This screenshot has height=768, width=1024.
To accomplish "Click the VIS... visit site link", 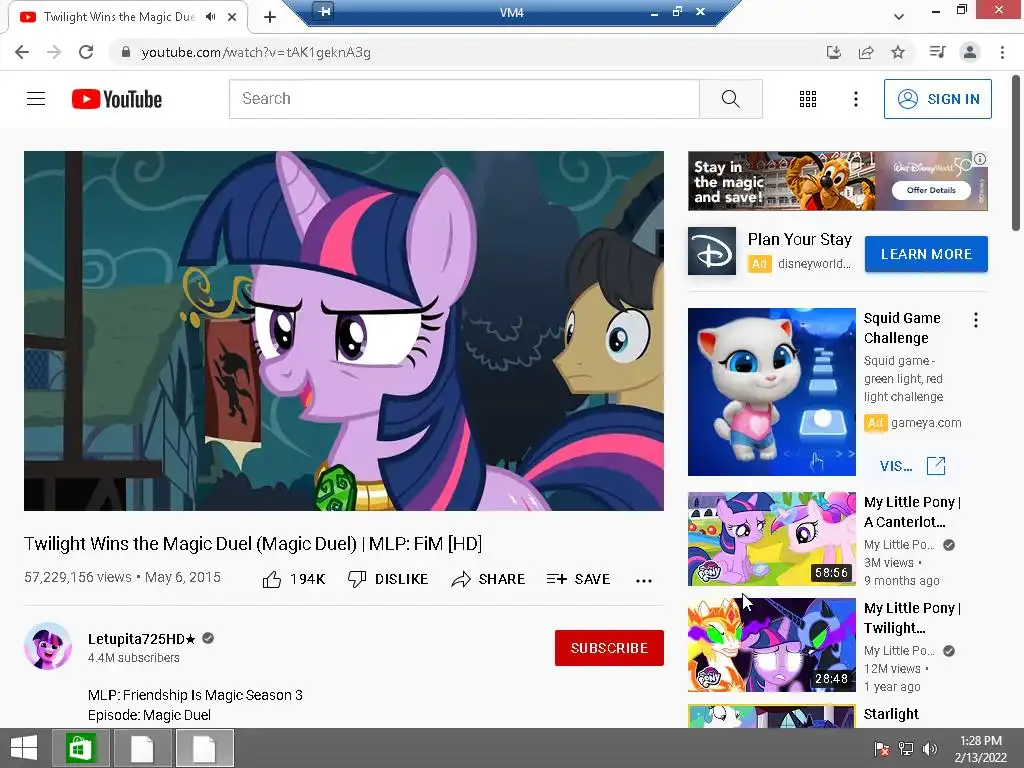I will coord(896,466).
